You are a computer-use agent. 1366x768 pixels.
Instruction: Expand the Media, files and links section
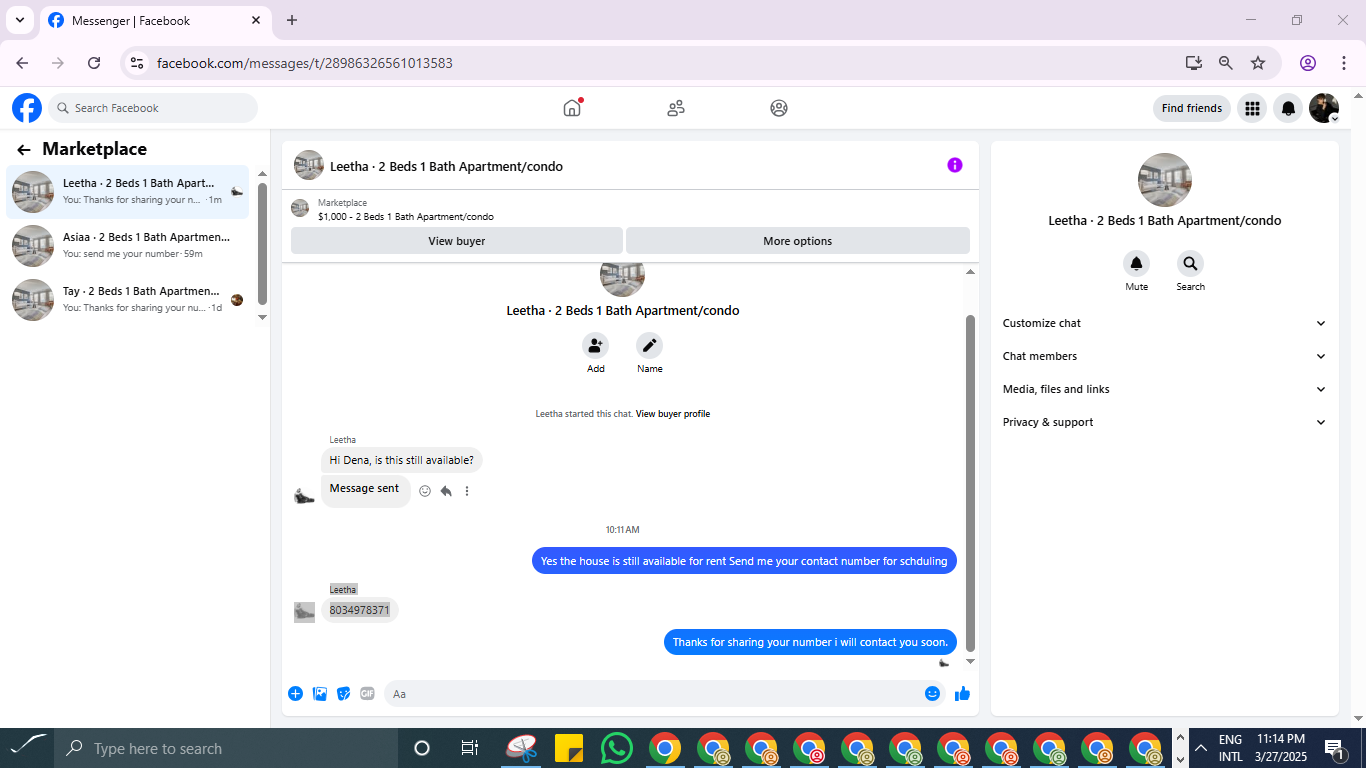coord(1164,390)
